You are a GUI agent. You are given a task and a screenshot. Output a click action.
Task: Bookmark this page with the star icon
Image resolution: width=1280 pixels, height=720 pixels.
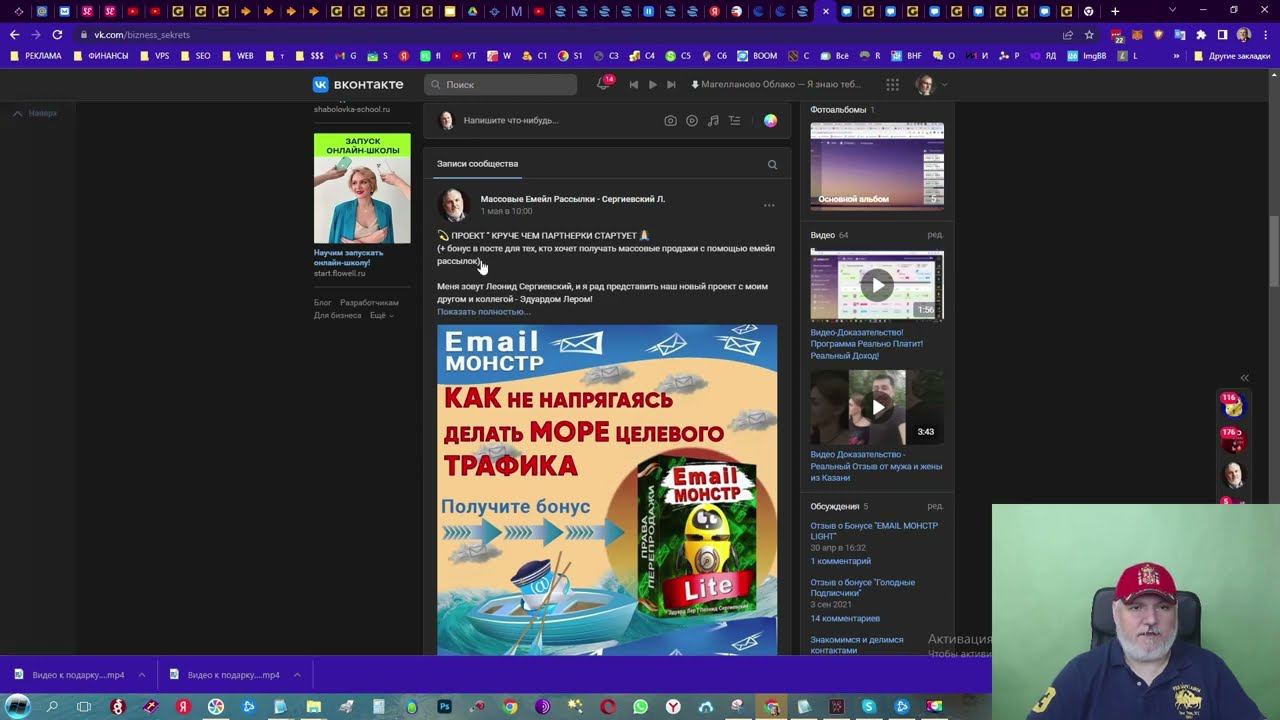pyautogui.click(x=1089, y=34)
